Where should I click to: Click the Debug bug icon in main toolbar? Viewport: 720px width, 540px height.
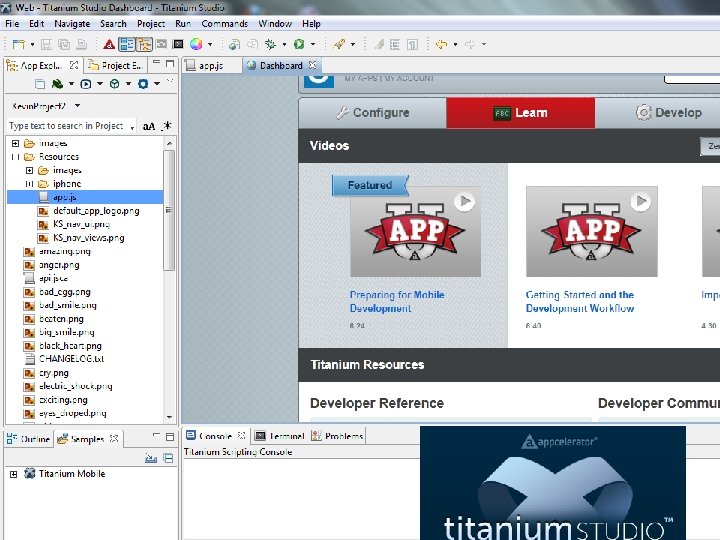click(270, 45)
